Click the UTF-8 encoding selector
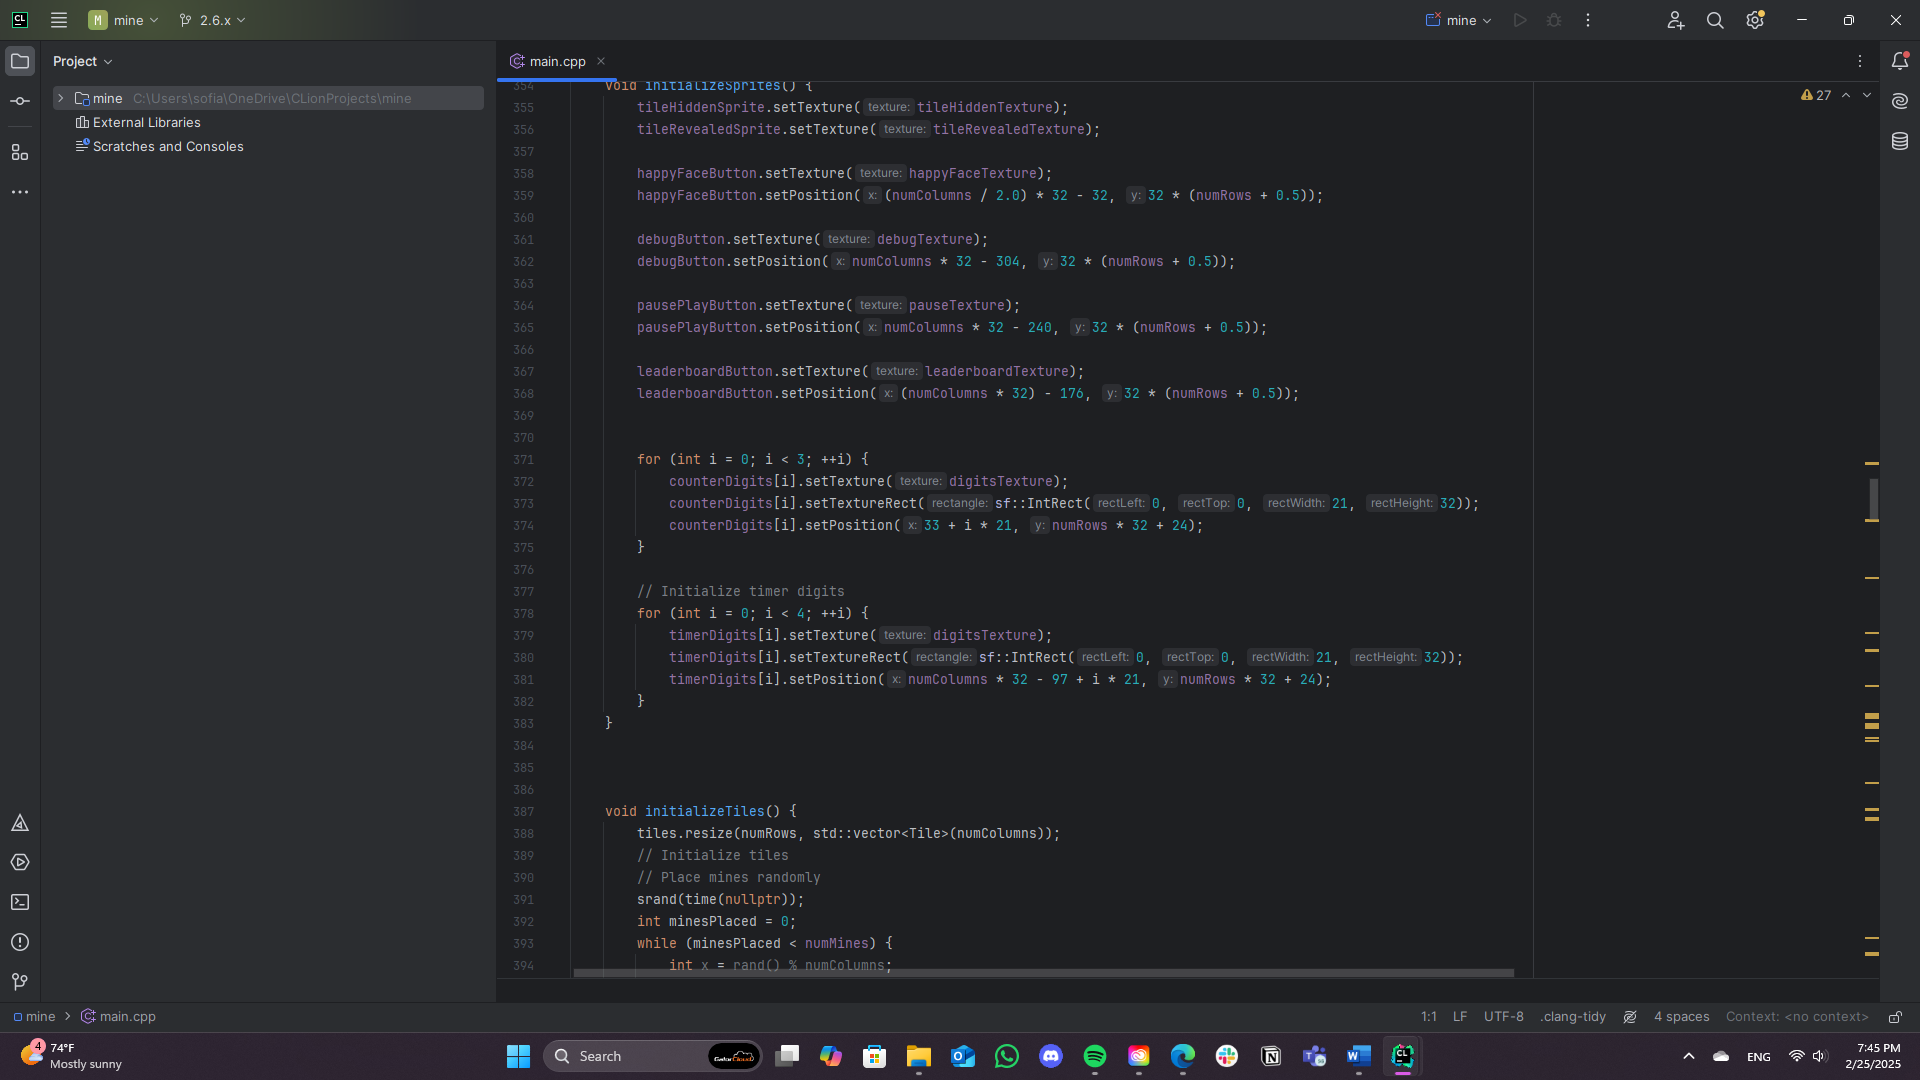Image resolution: width=1920 pixels, height=1080 pixels. coord(1503,1017)
